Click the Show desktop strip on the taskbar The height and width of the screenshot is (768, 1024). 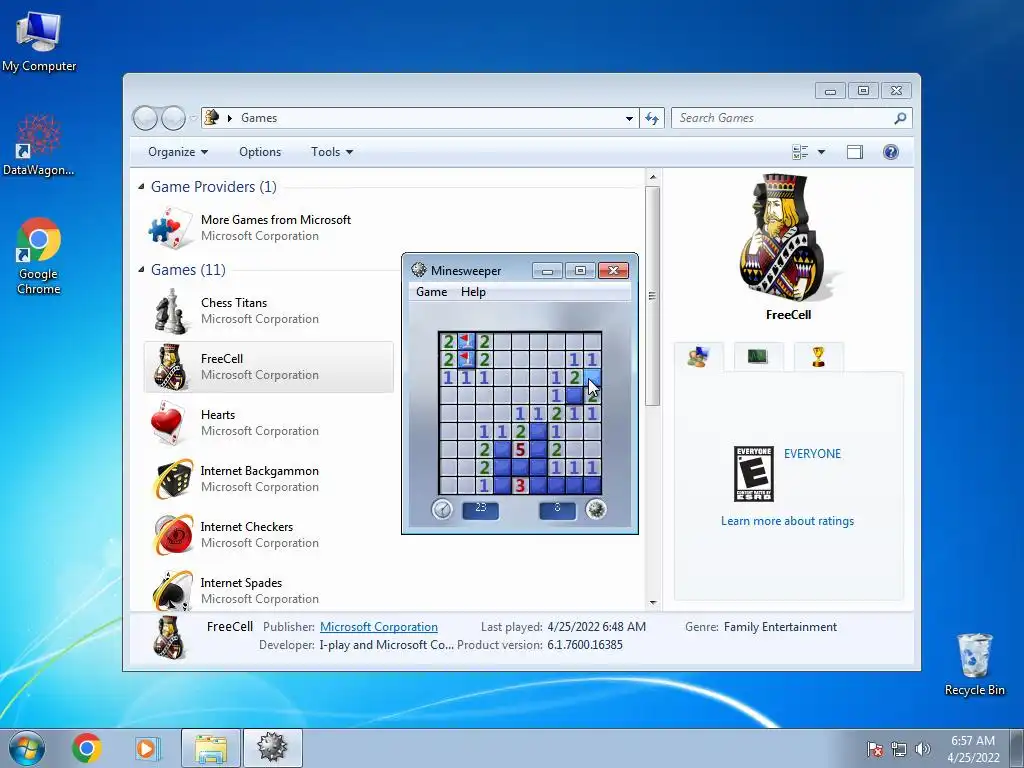click(x=1017, y=748)
